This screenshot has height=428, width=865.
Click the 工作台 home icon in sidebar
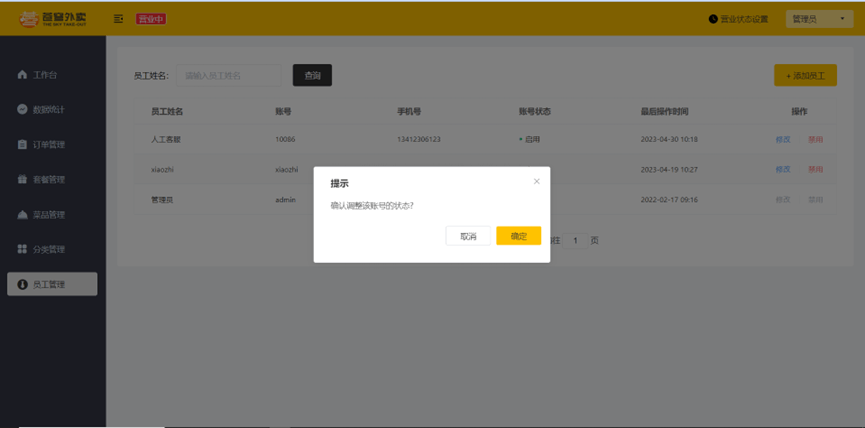pos(22,74)
